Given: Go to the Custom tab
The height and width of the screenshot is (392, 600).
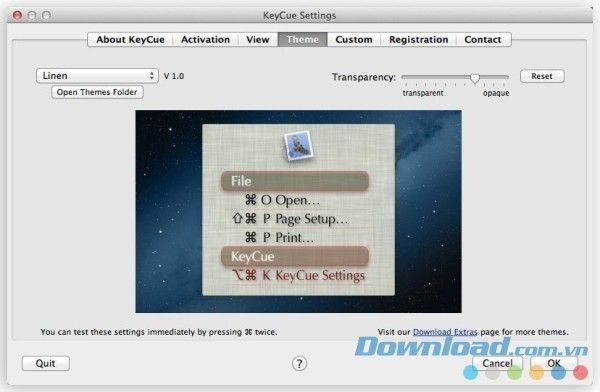Looking at the screenshot, I should coord(354,39).
